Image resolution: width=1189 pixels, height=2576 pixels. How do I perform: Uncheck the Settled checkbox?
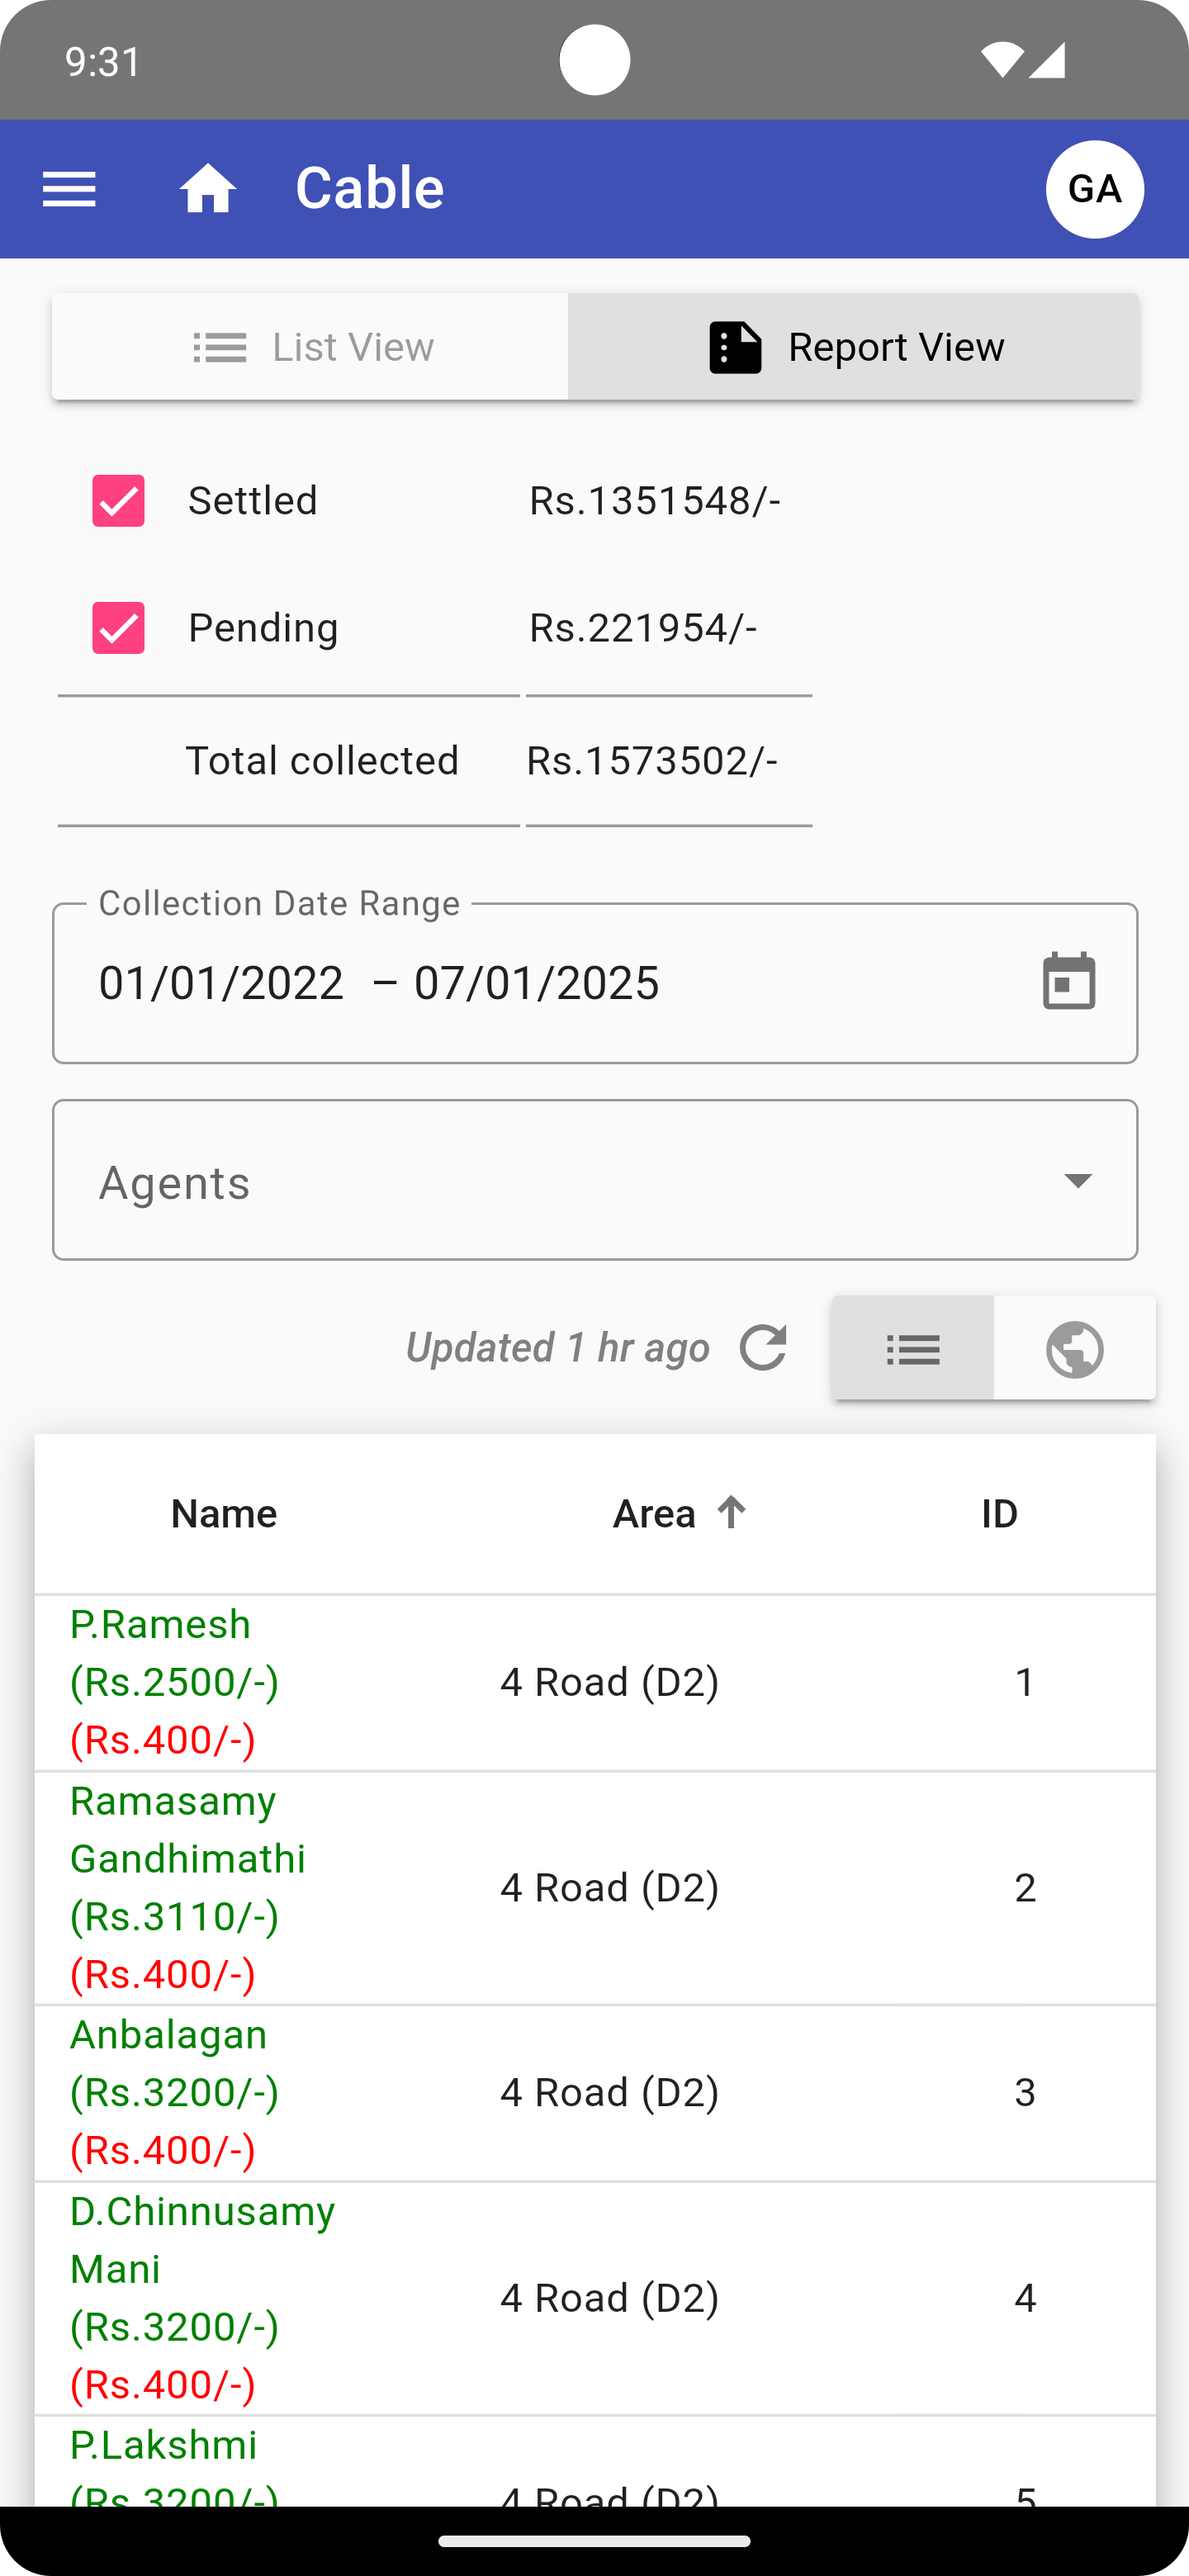point(119,501)
